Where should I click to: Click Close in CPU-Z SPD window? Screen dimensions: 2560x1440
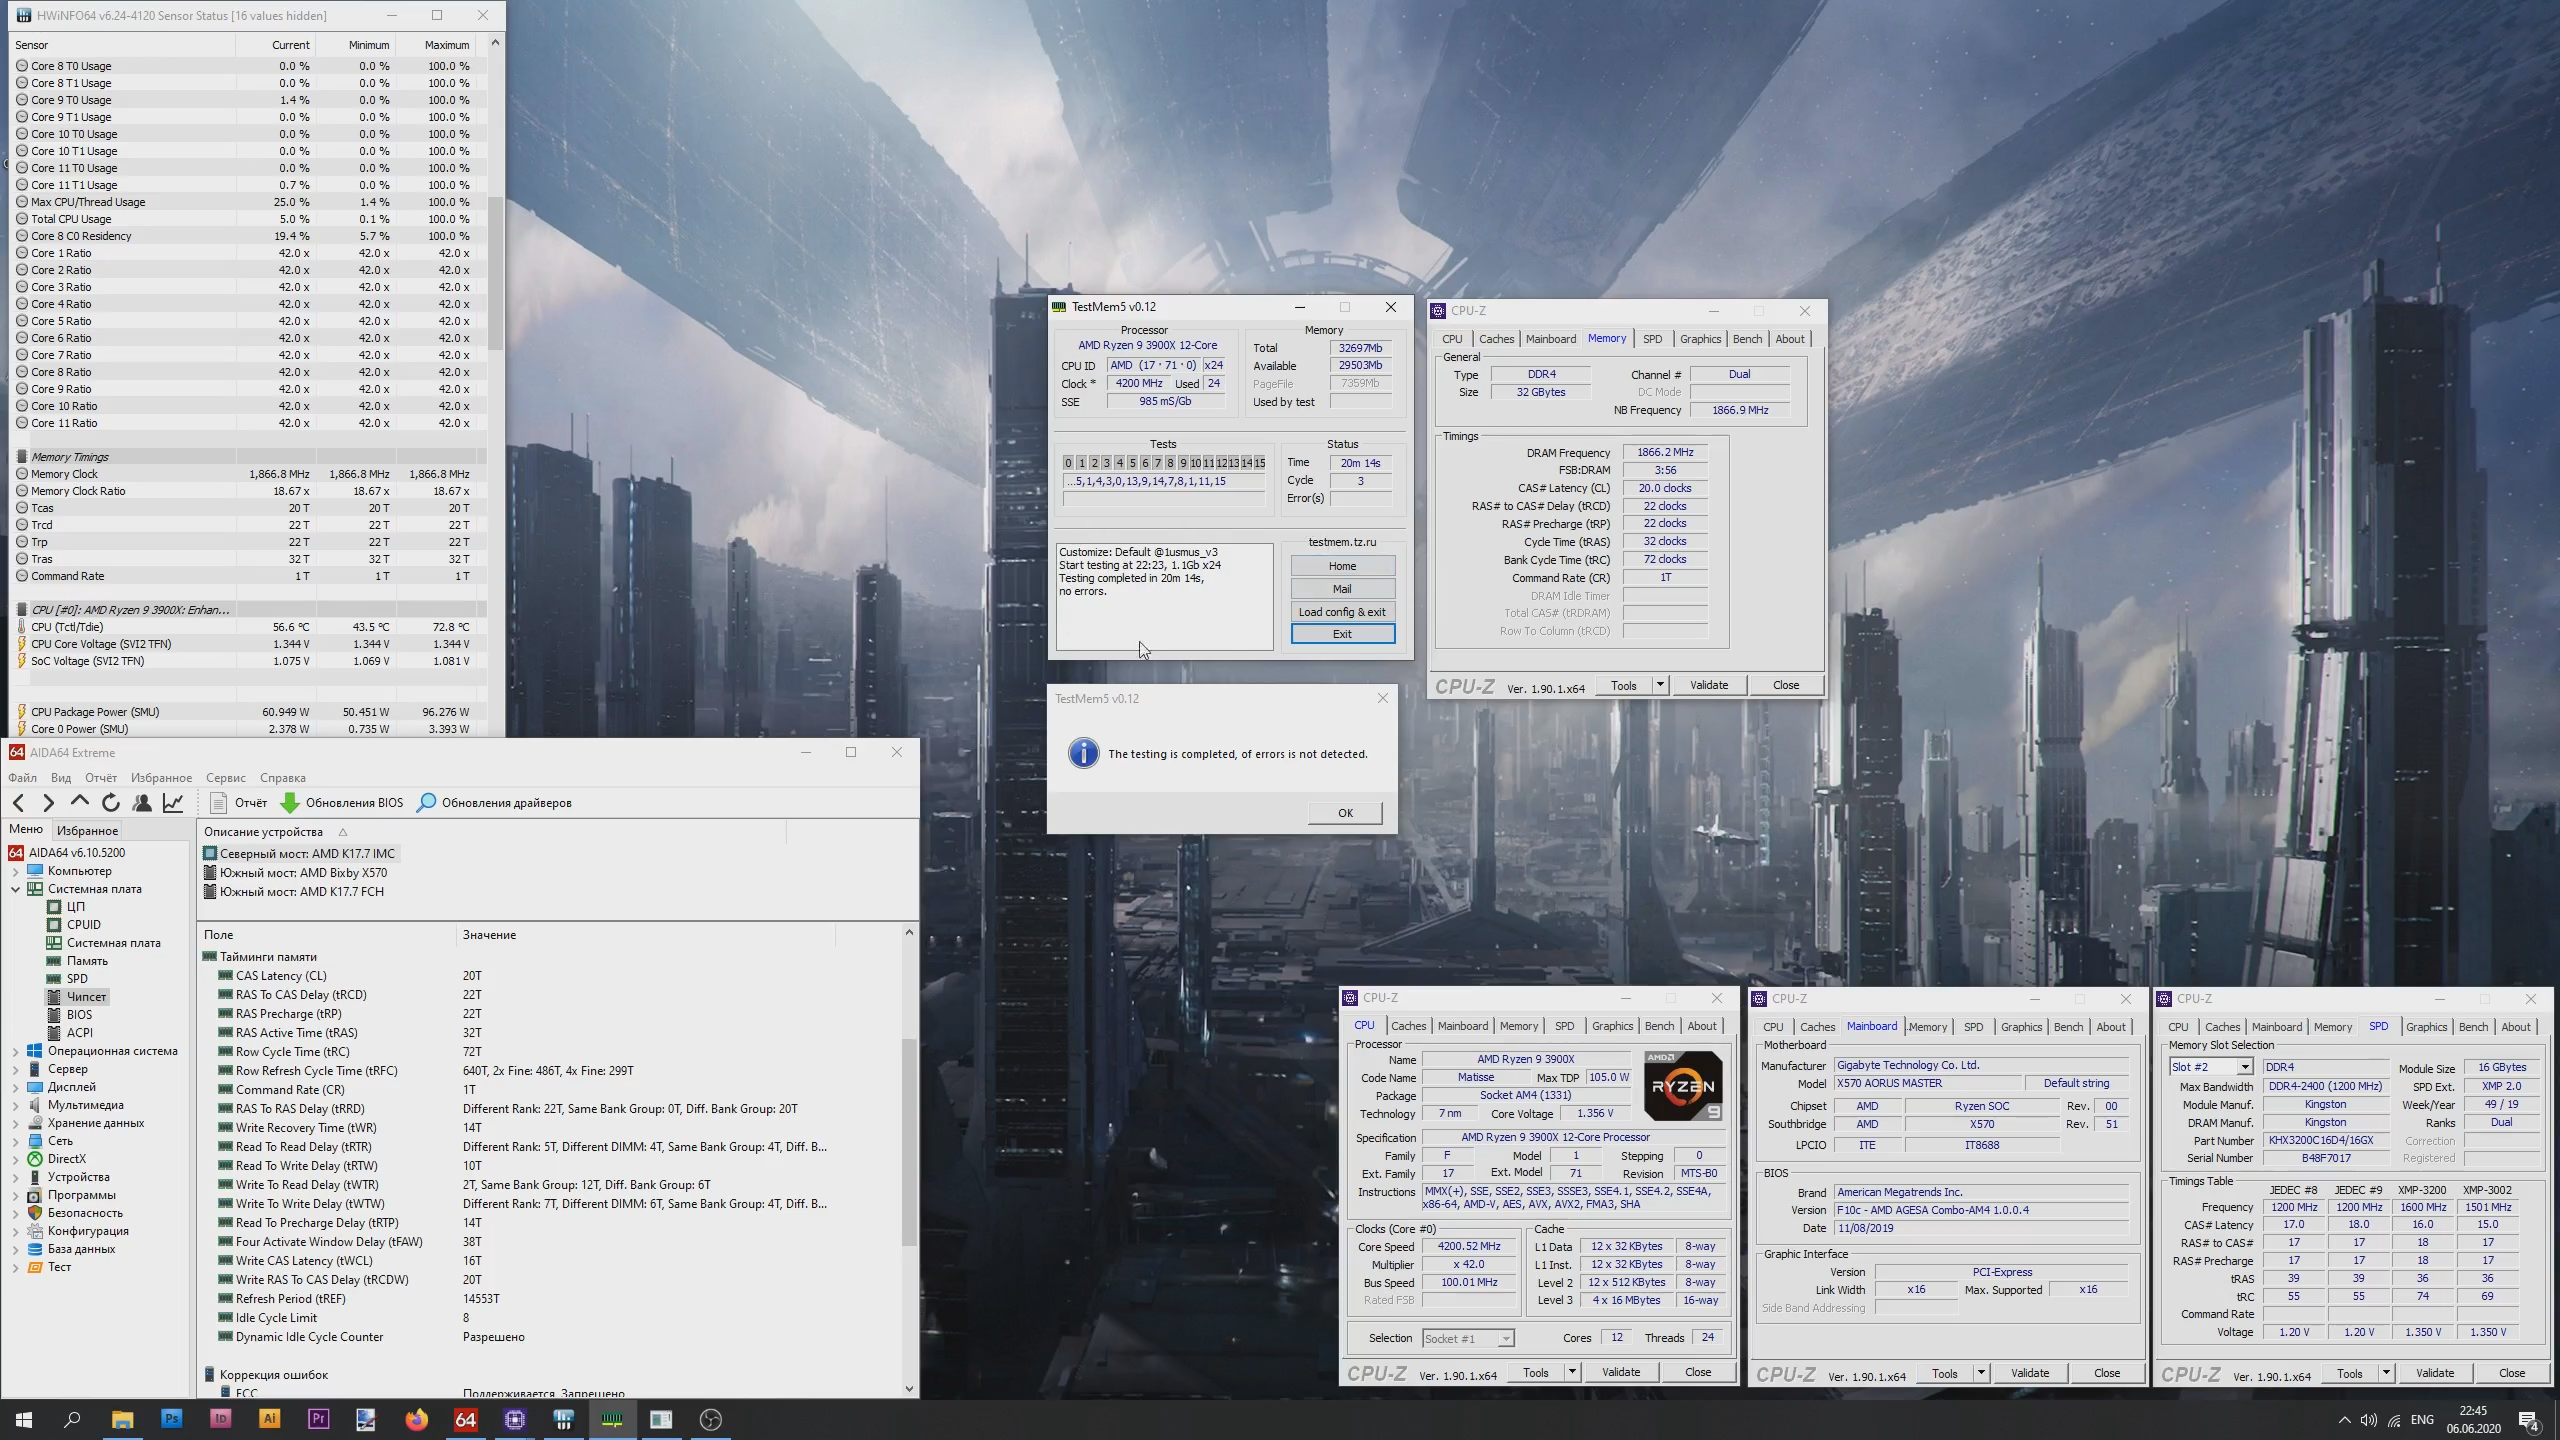[2512, 1373]
